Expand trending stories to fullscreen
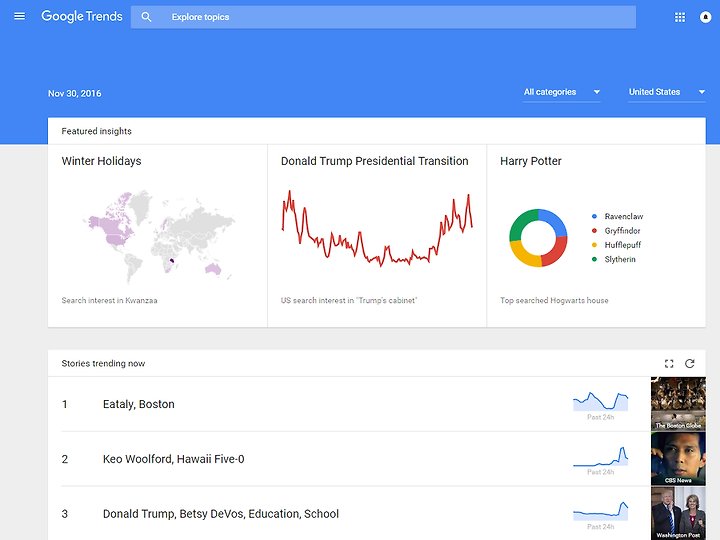Viewport: 720px width, 540px height. point(669,364)
